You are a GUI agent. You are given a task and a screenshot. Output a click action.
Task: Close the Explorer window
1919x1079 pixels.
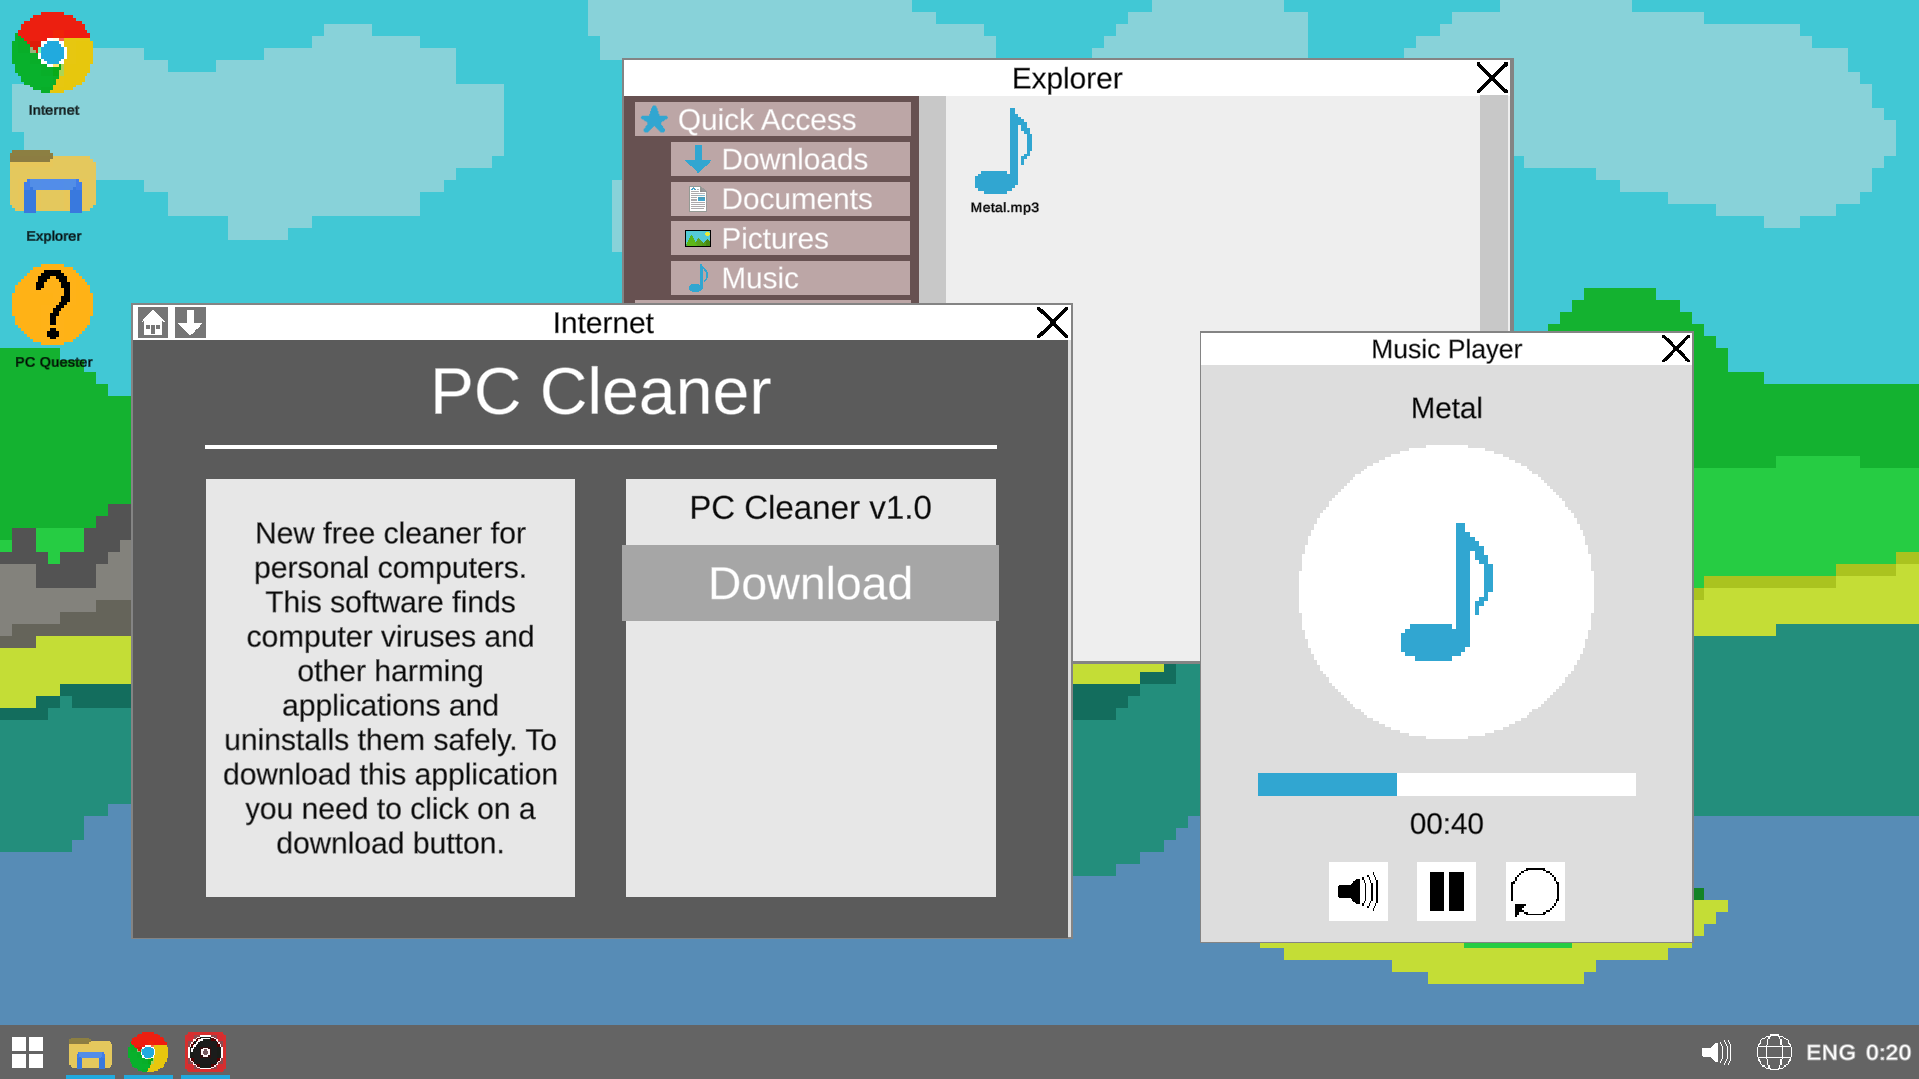click(x=1492, y=78)
